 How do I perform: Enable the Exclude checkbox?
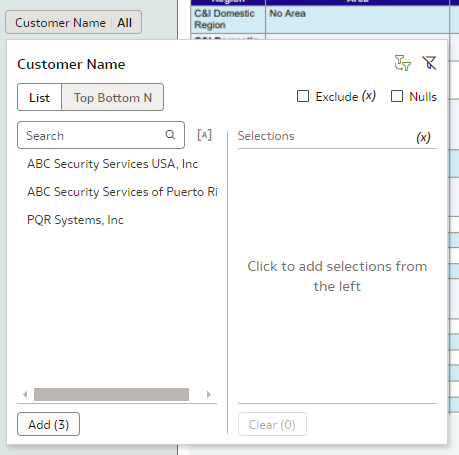(x=303, y=96)
